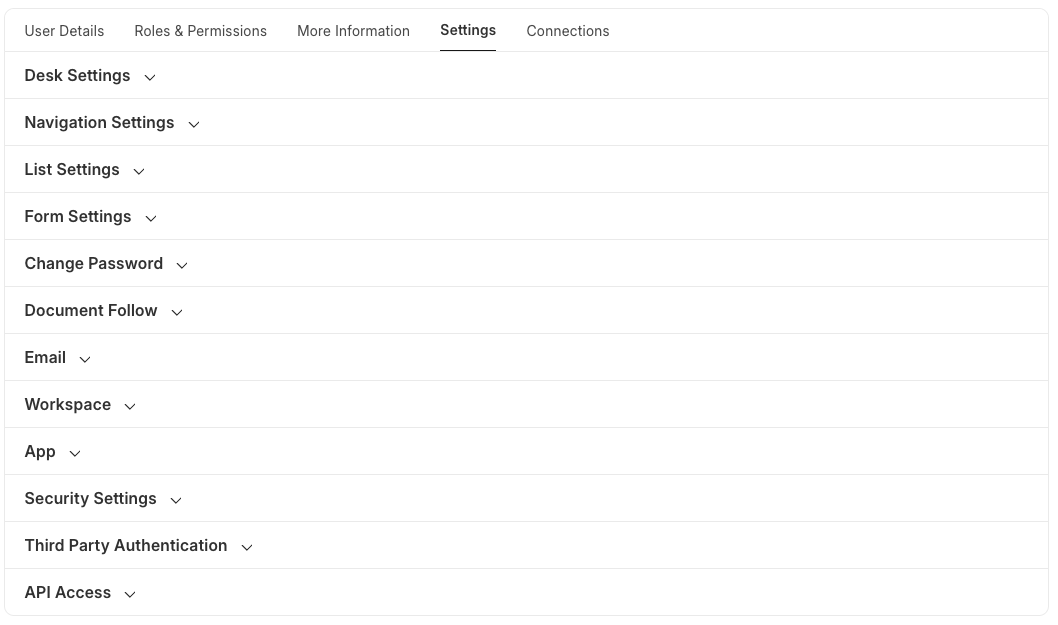Open the Roles & Permissions tab

(x=200, y=31)
